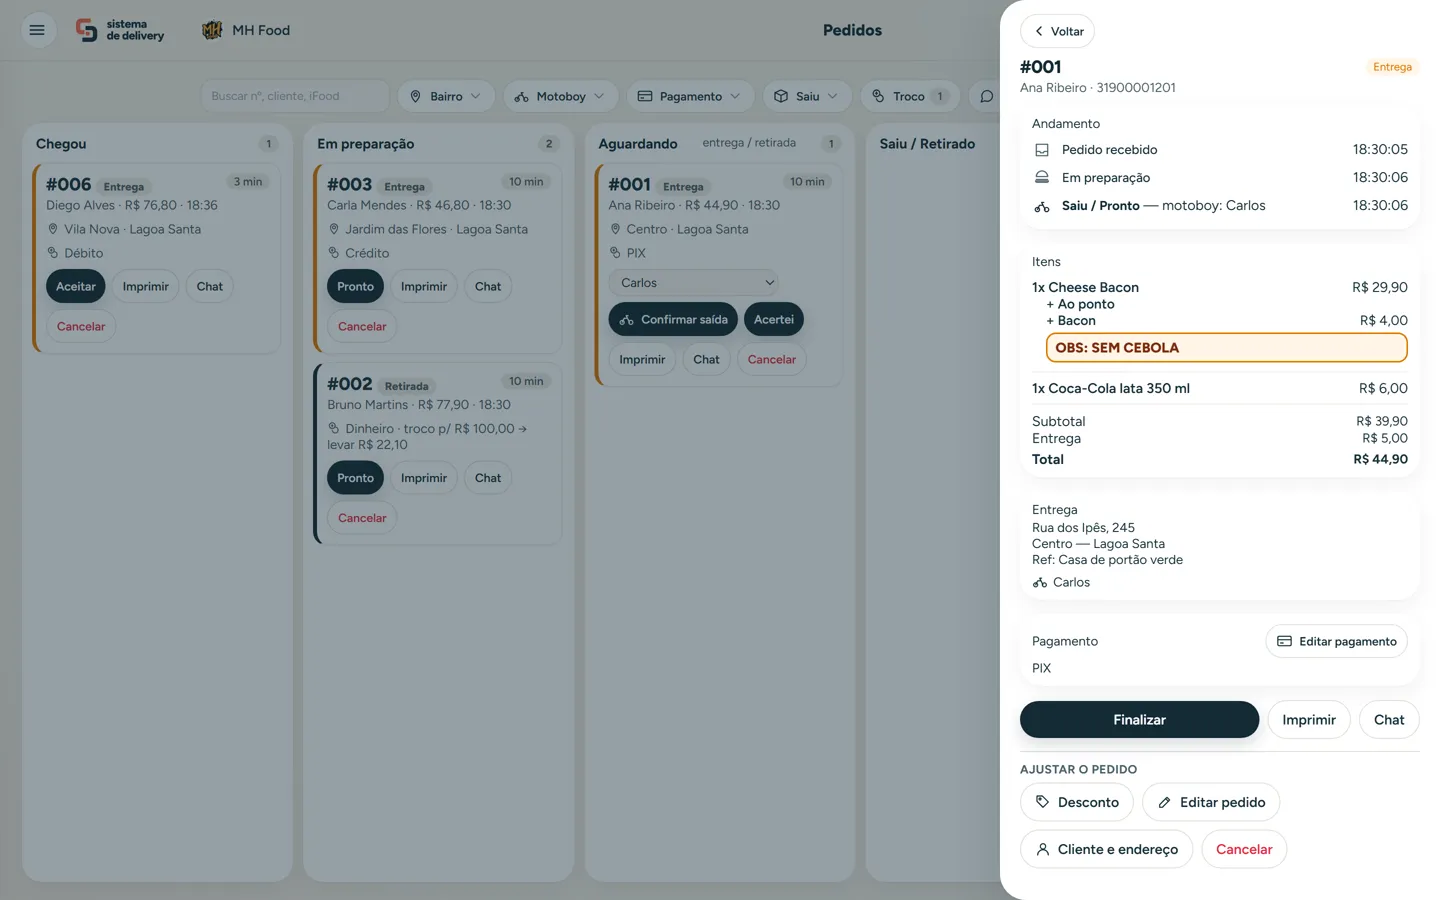Open chat for order #003
Viewport: 1440px width, 900px height.
click(488, 286)
